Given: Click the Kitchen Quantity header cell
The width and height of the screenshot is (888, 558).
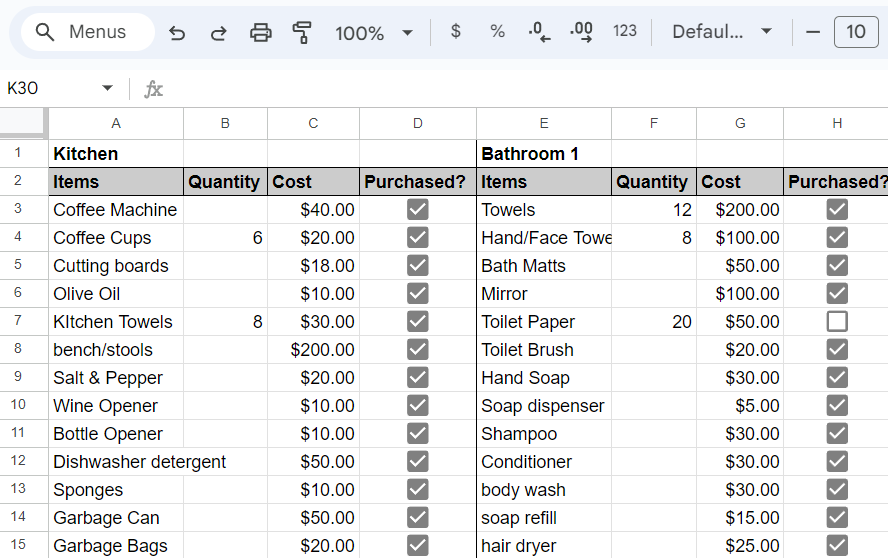Looking at the screenshot, I should point(225,182).
